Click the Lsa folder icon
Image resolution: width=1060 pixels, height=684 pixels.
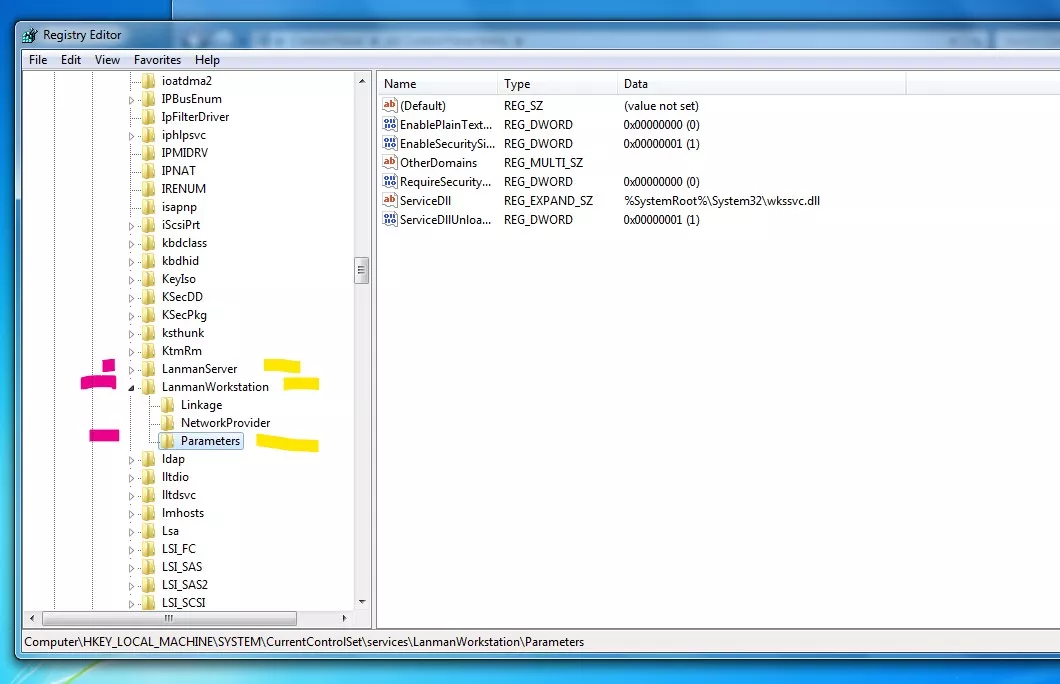pos(148,531)
